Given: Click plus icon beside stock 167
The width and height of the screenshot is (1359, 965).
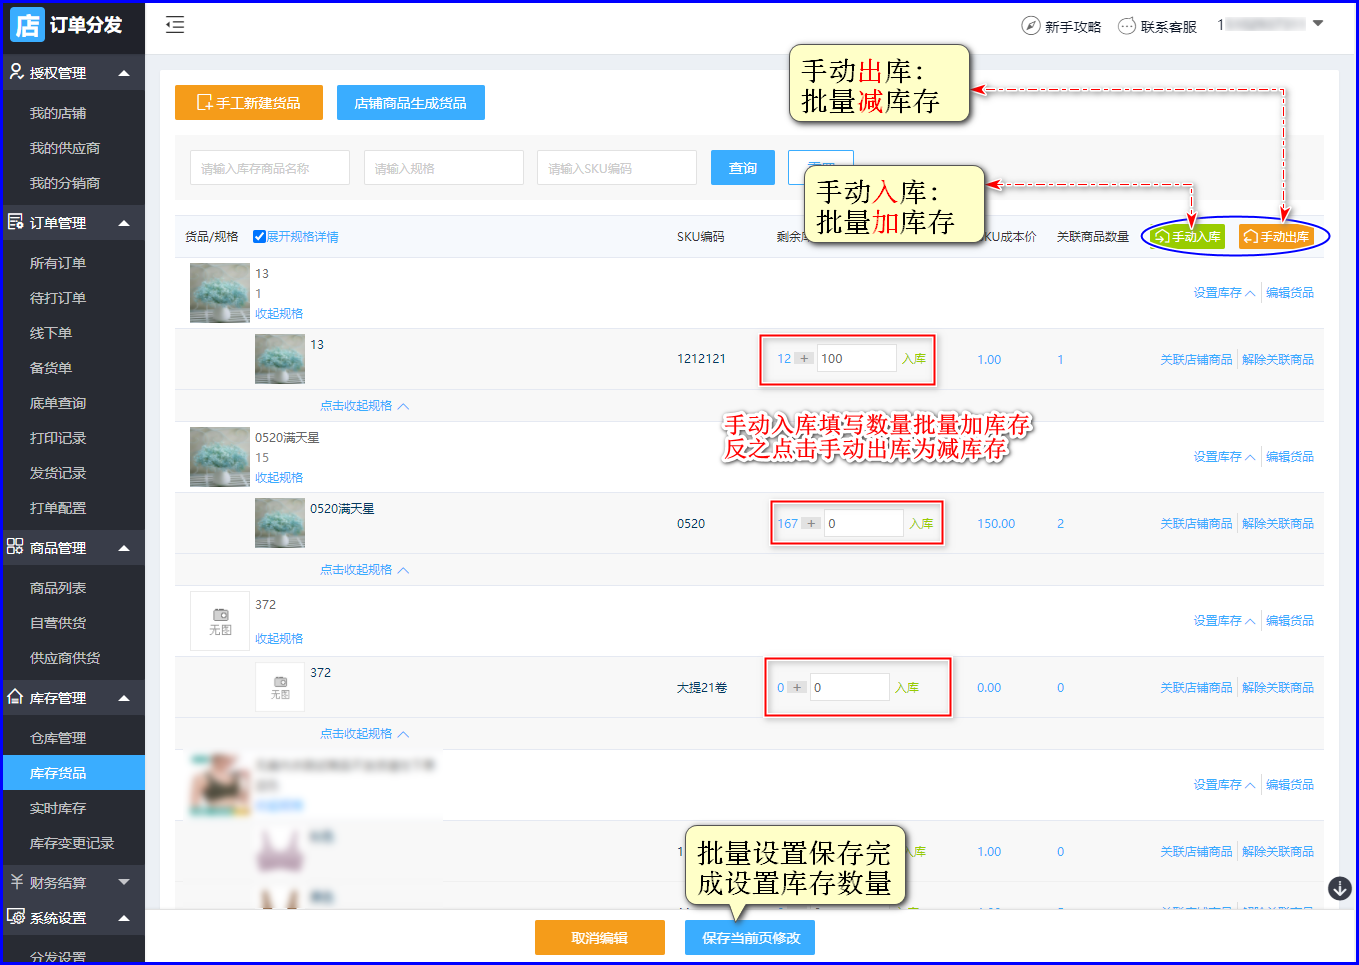Looking at the screenshot, I should (x=811, y=524).
